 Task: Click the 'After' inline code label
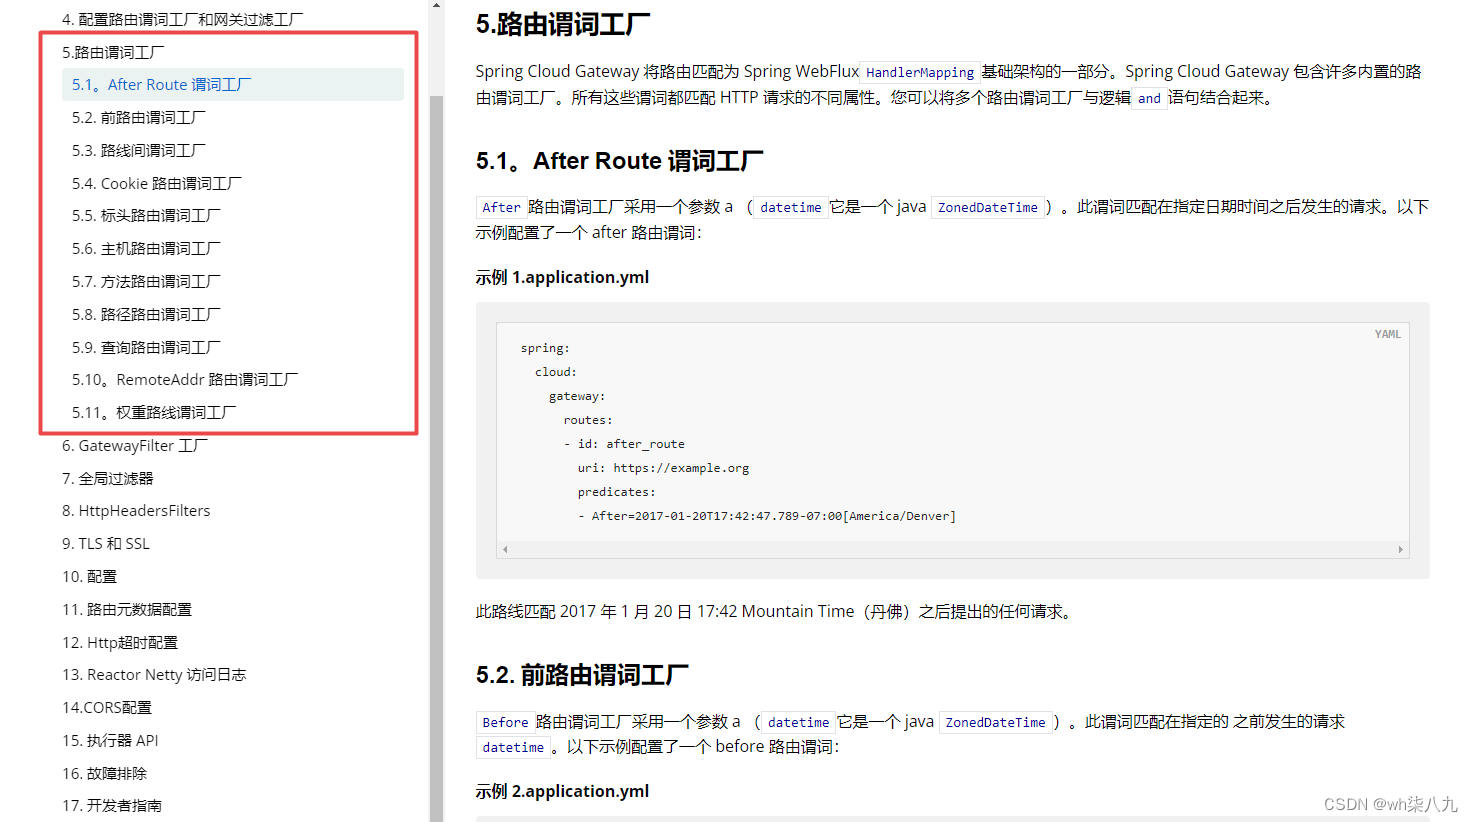[501, 207]
